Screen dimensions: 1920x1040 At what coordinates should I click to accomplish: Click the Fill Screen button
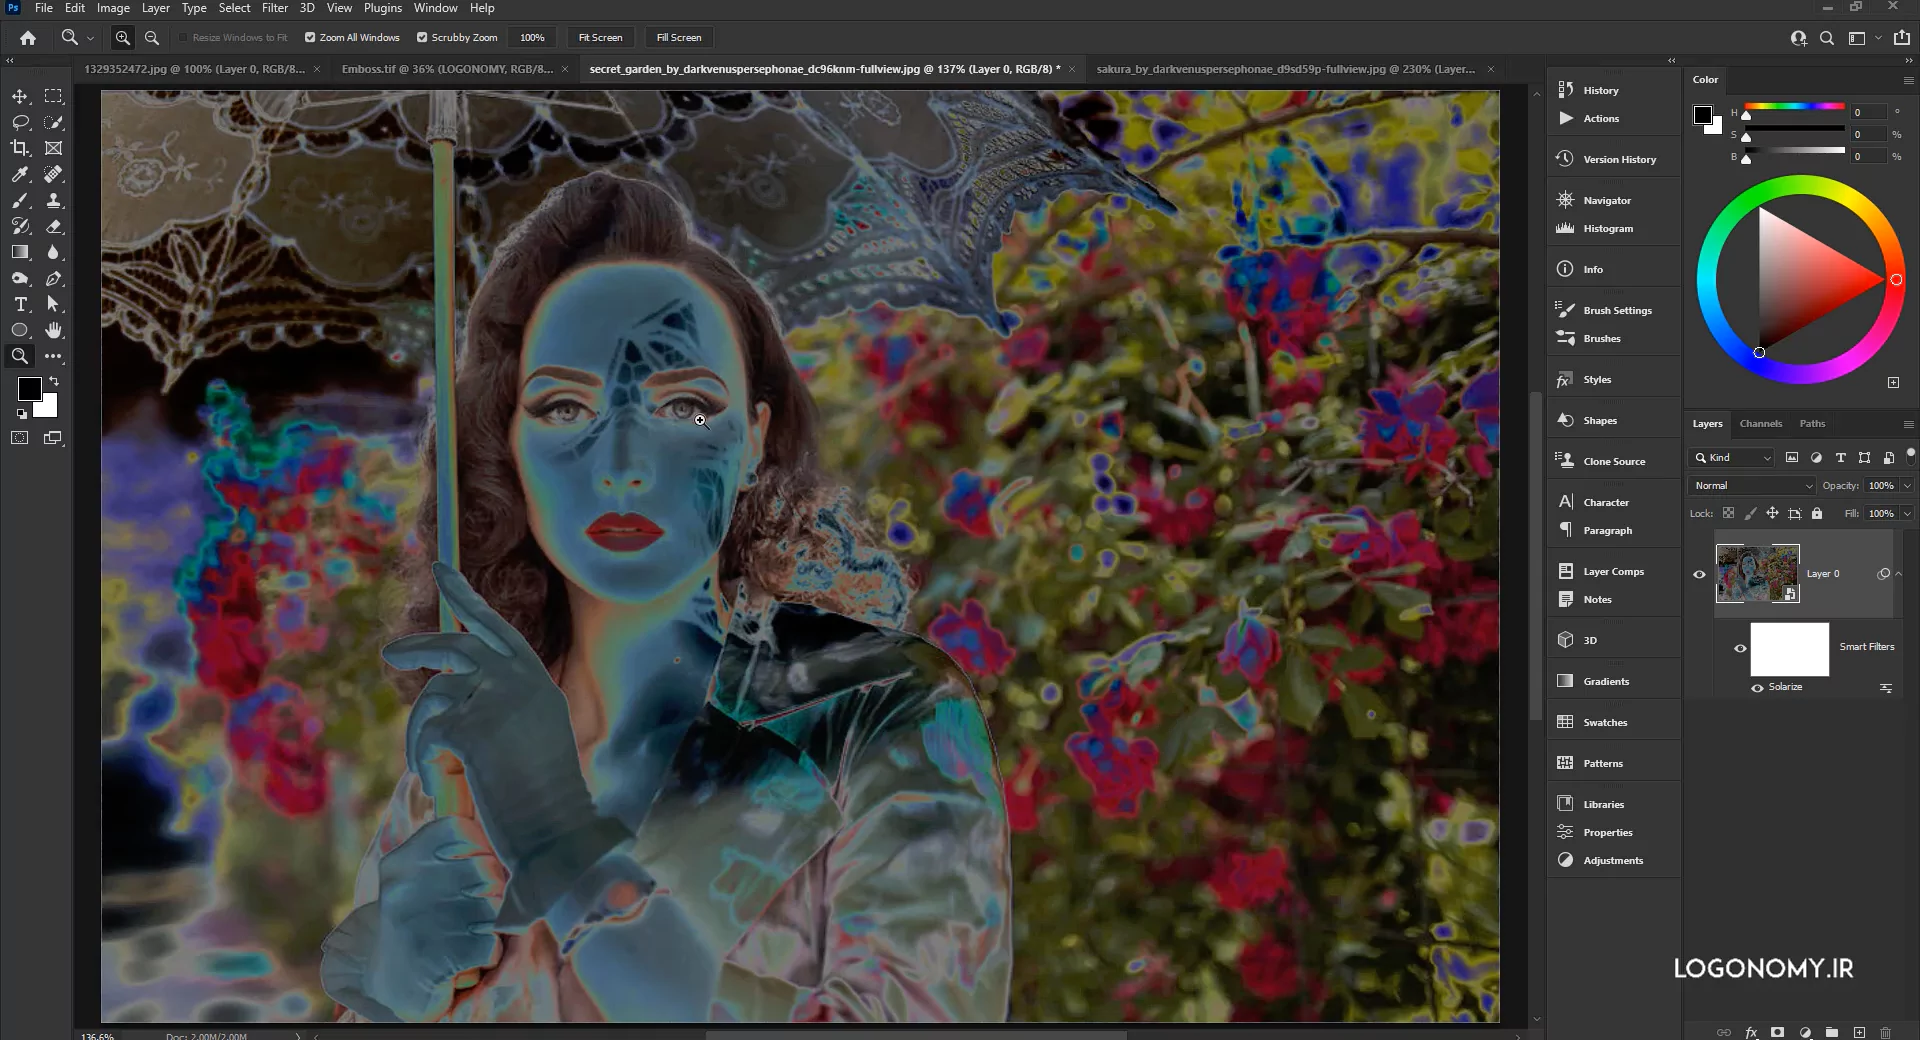679,37
